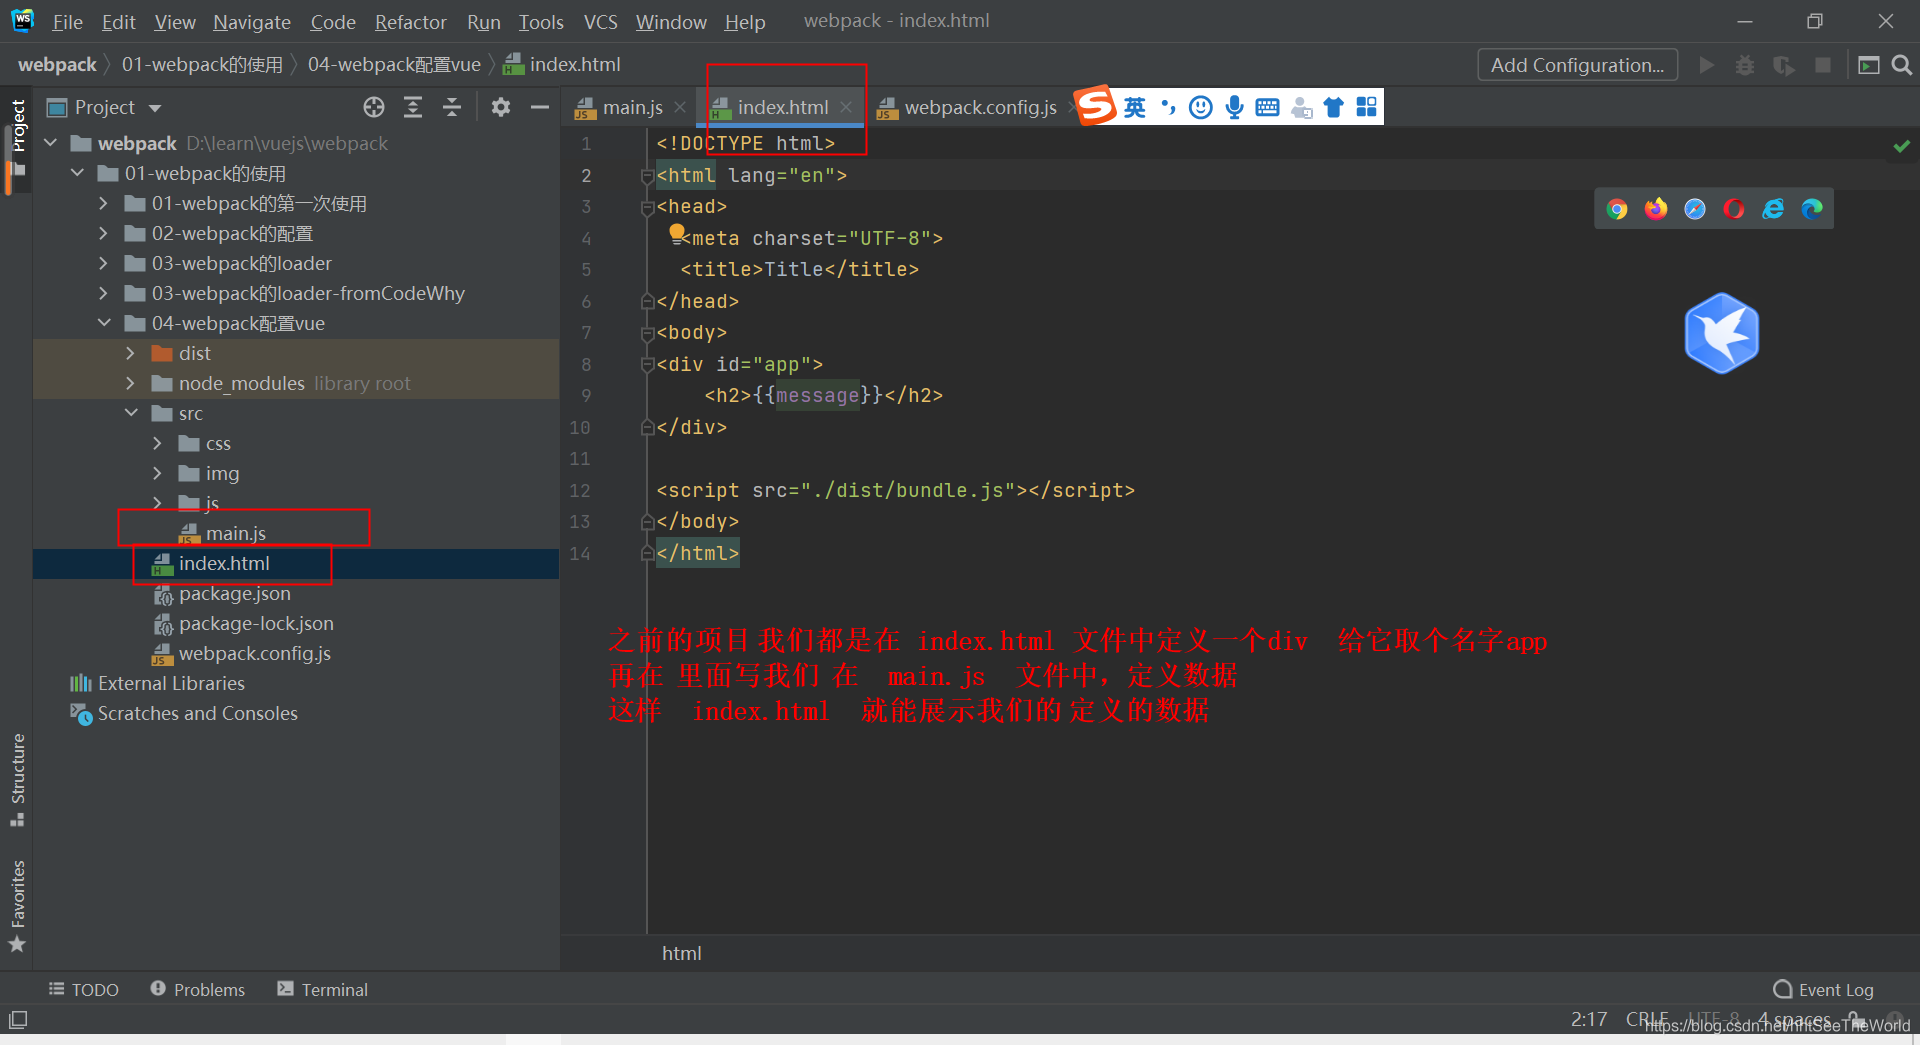Click Add Configuration button
1920x1045 pixels.
tap(1577, 65)
